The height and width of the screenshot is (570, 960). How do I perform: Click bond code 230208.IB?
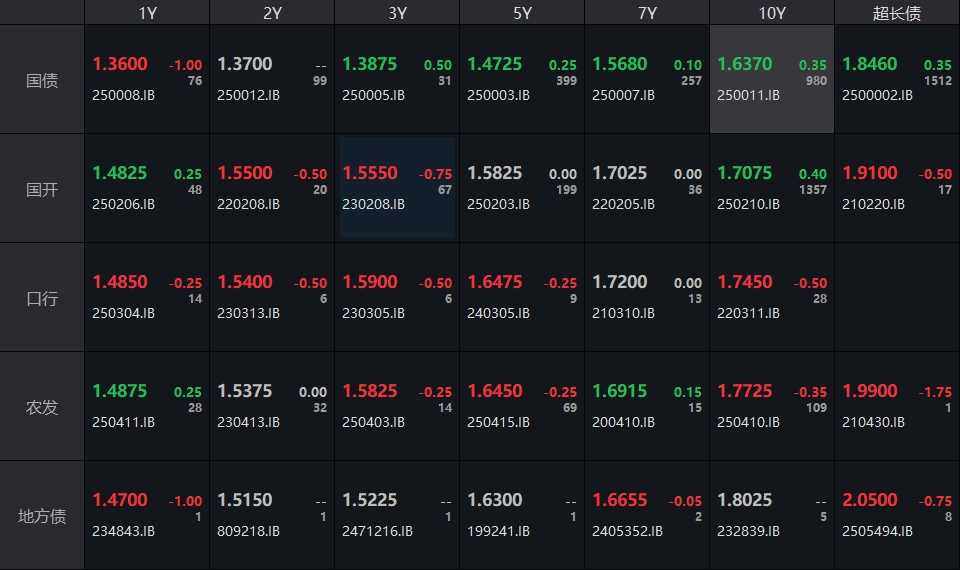373,204
